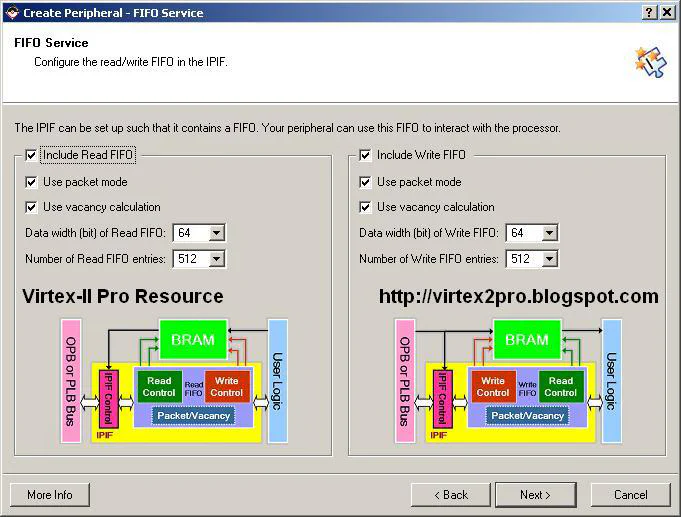Image resolution: width=681 pixels, height=517 pixels.
Task: Click the application icon in the title bar
Action: pyautogui.click(x=11, y=12)
